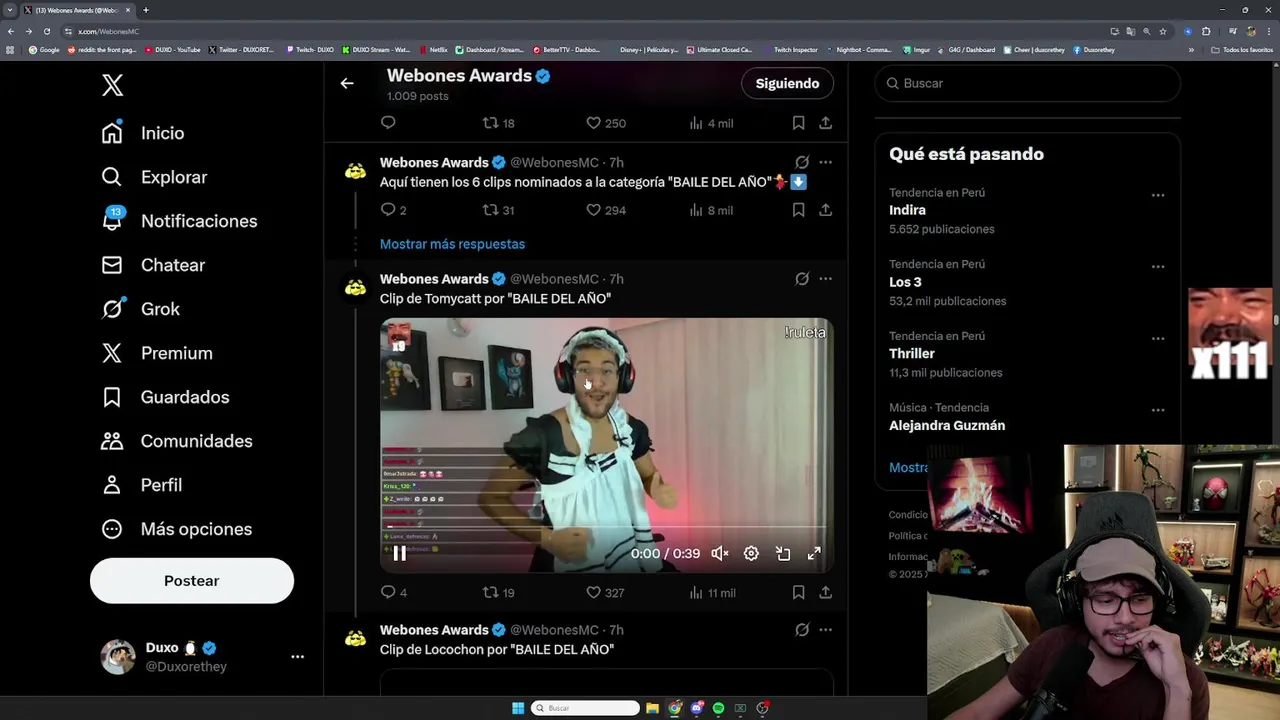Open Spotify from the taskbar
Screen dimensions: 1280x720
[718, 708]
